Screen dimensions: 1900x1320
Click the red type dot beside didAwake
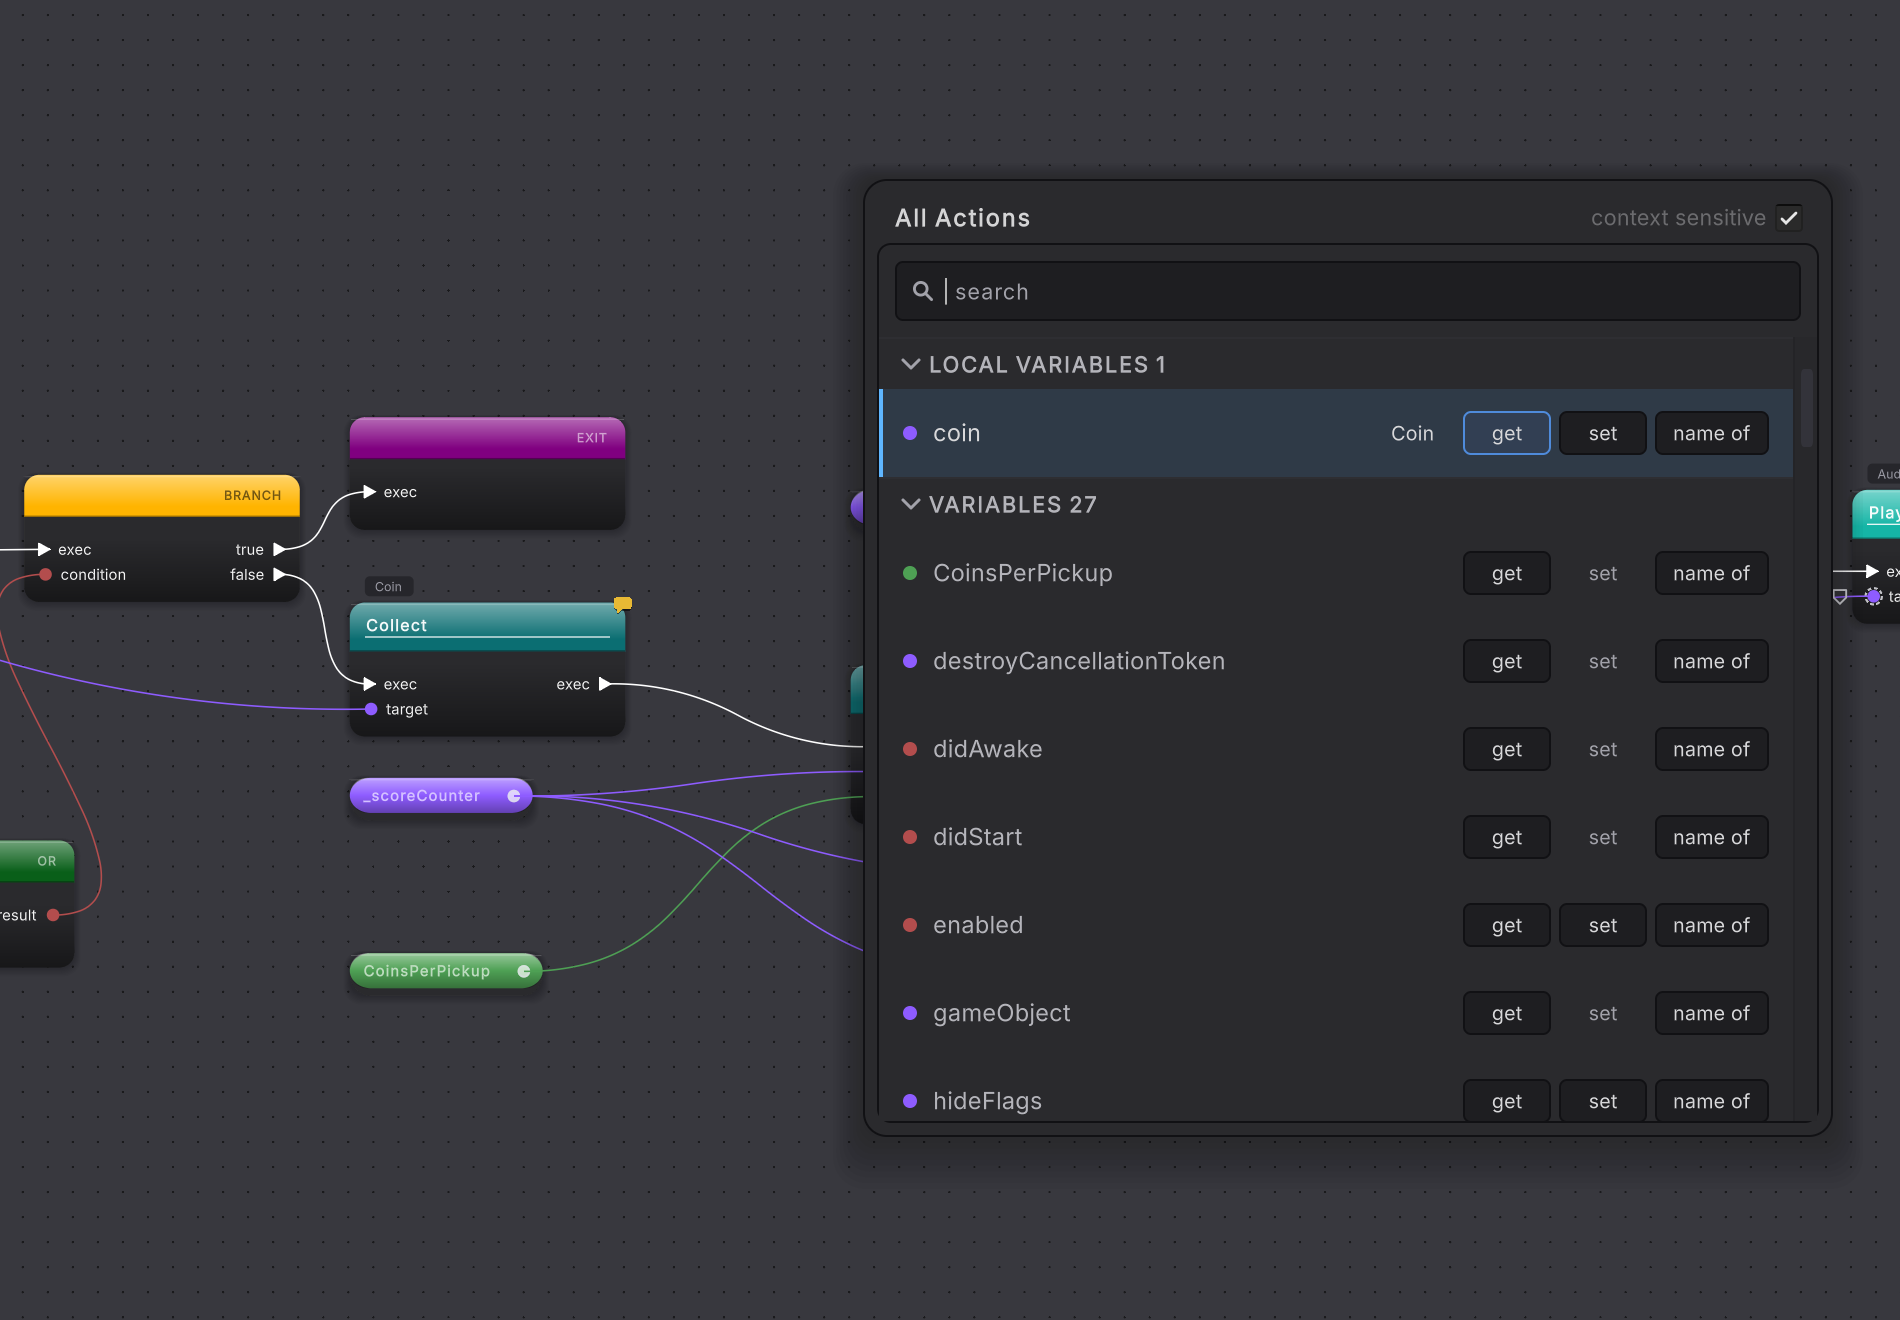point(910,749)
